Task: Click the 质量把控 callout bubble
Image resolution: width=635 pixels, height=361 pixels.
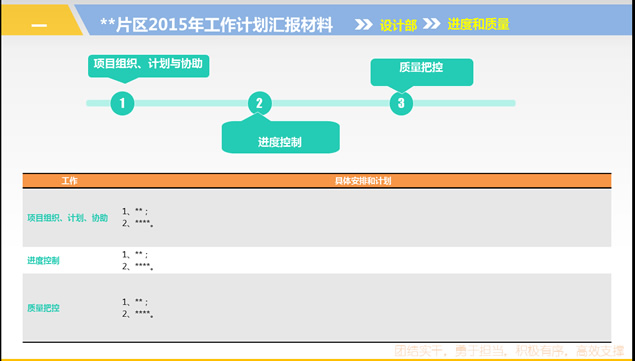Action: point(422,74)
